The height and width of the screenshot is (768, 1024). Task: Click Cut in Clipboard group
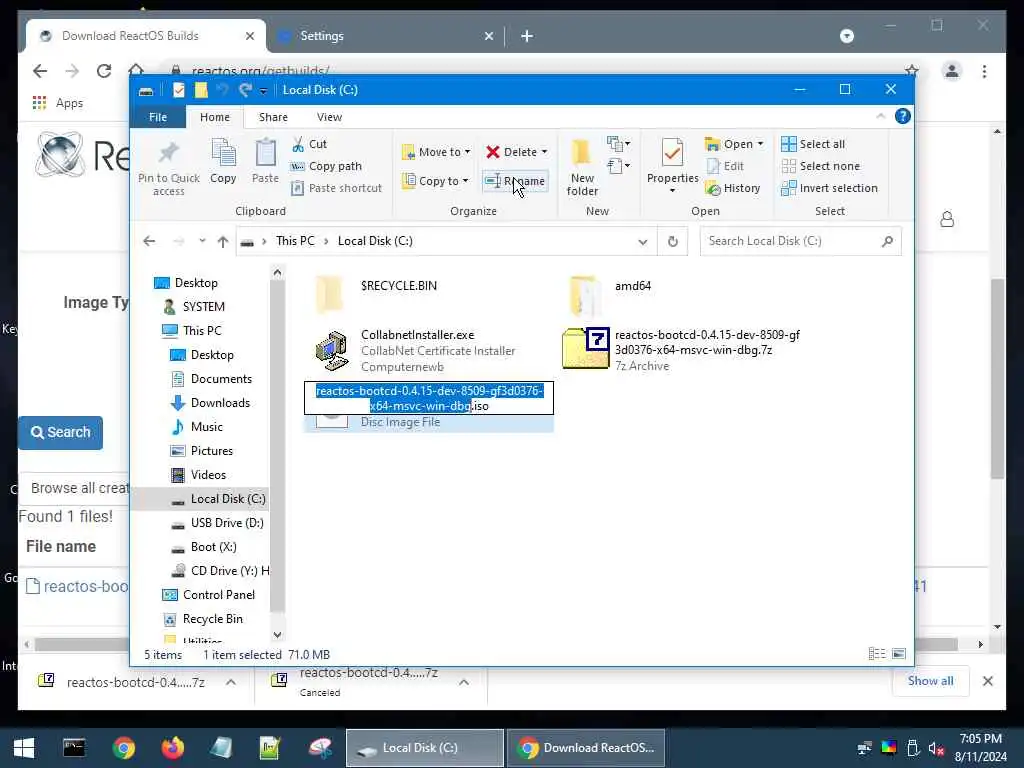309,144
